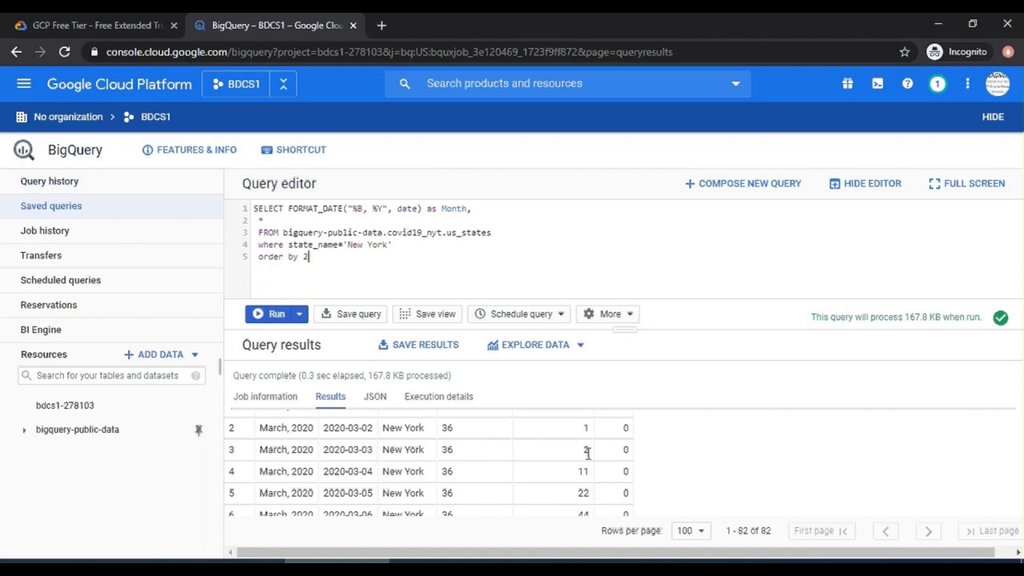The width and height of the screenshot is (1024, 576).
Task: Select the Results tab
Action: [330, 396]
